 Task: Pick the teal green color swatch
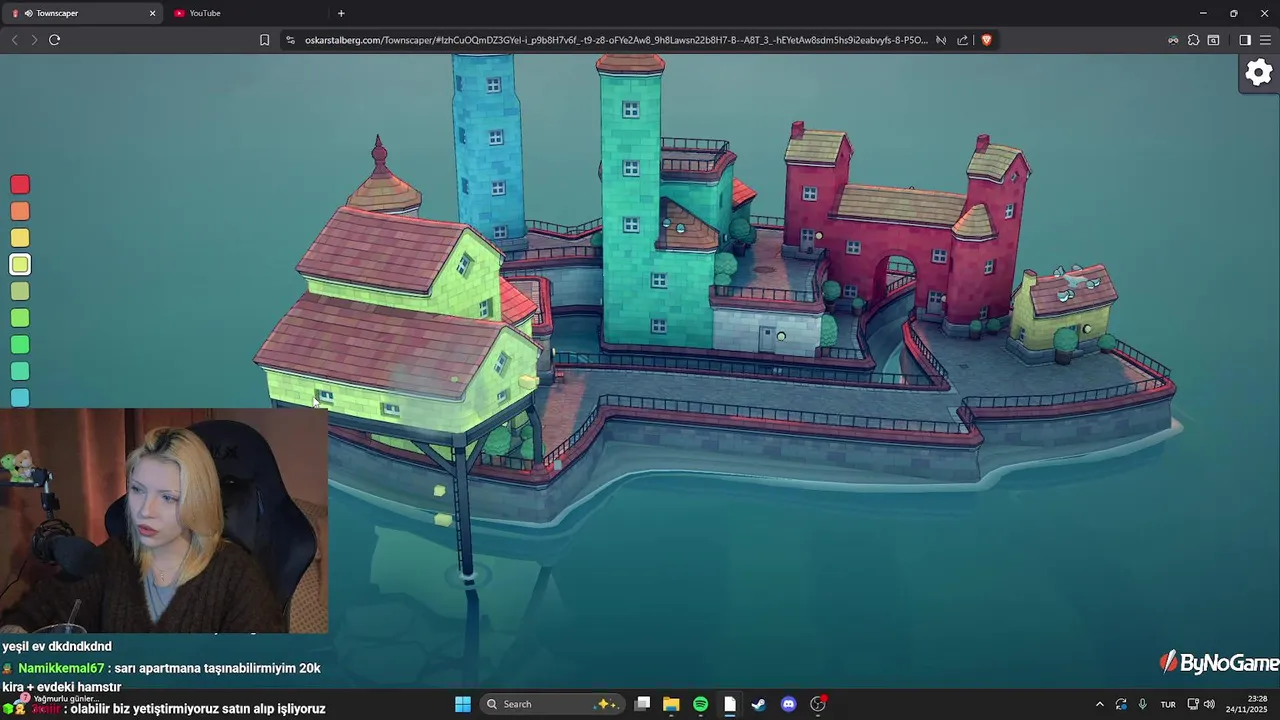pos(20,371)
